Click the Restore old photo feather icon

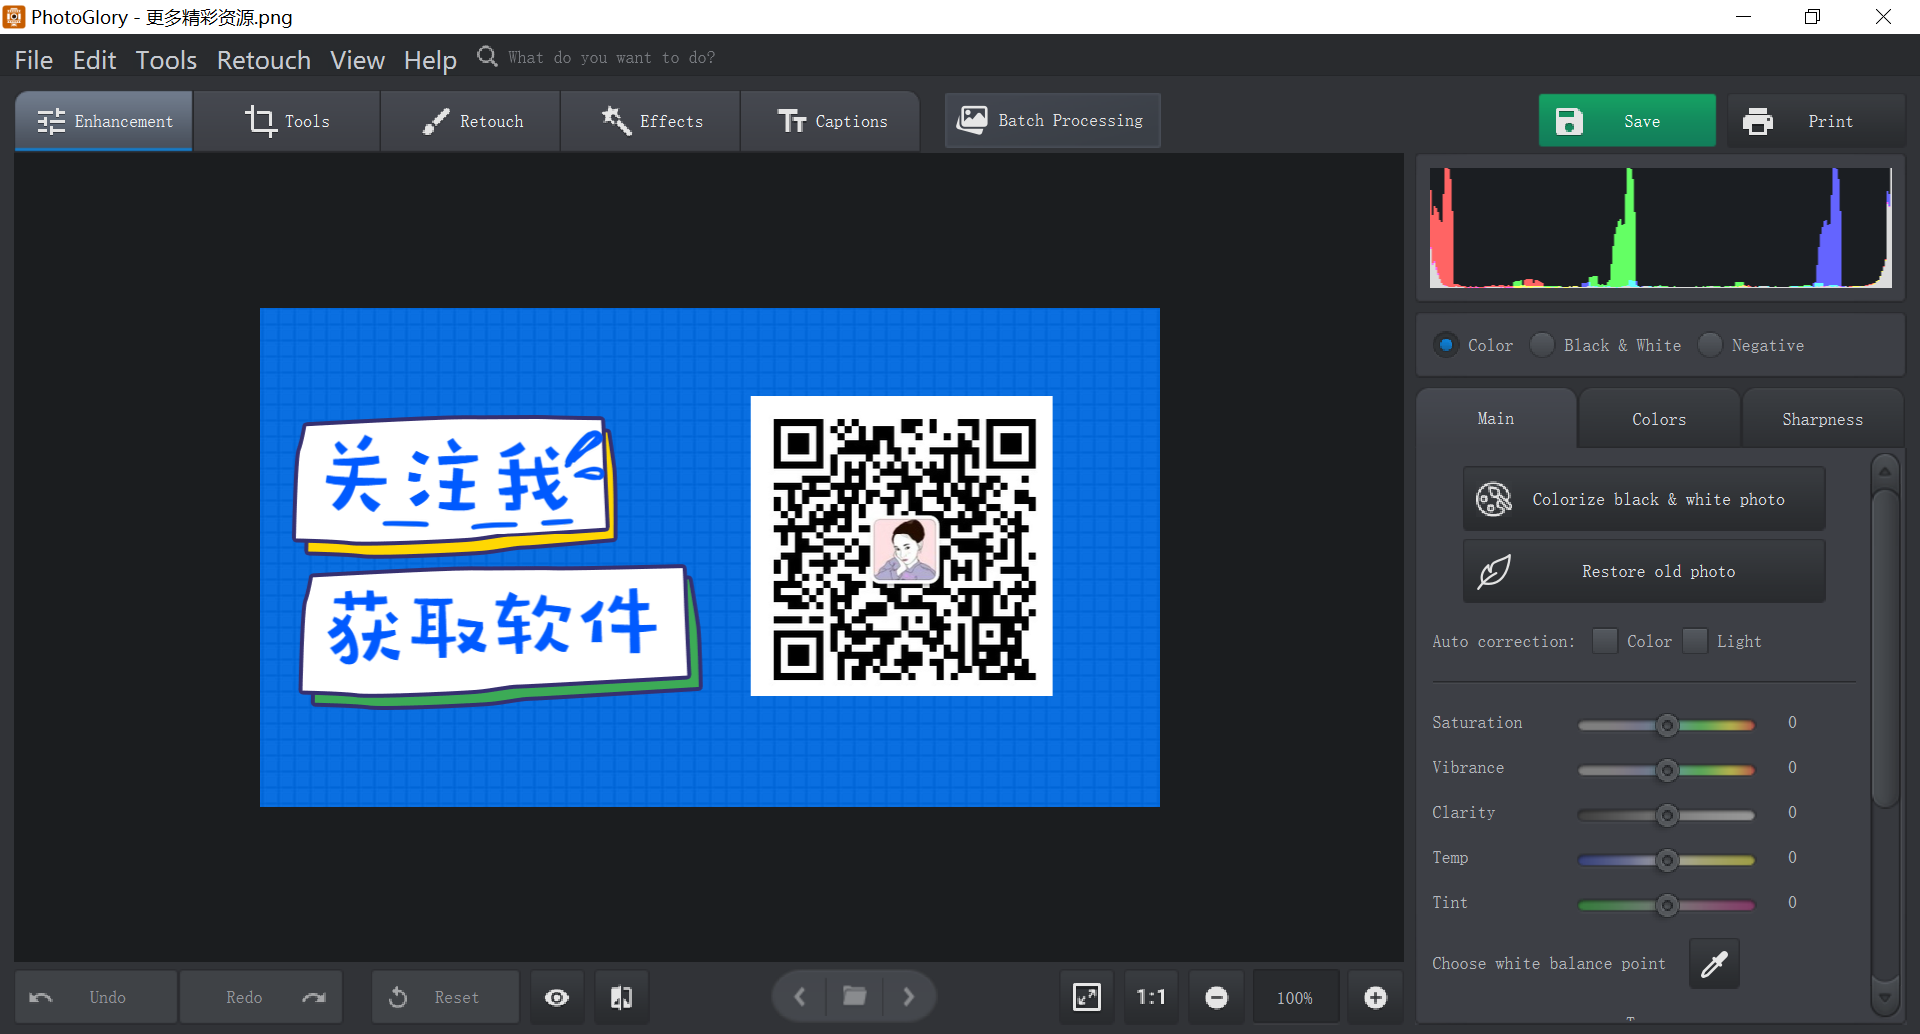[x=1494, y=571]
